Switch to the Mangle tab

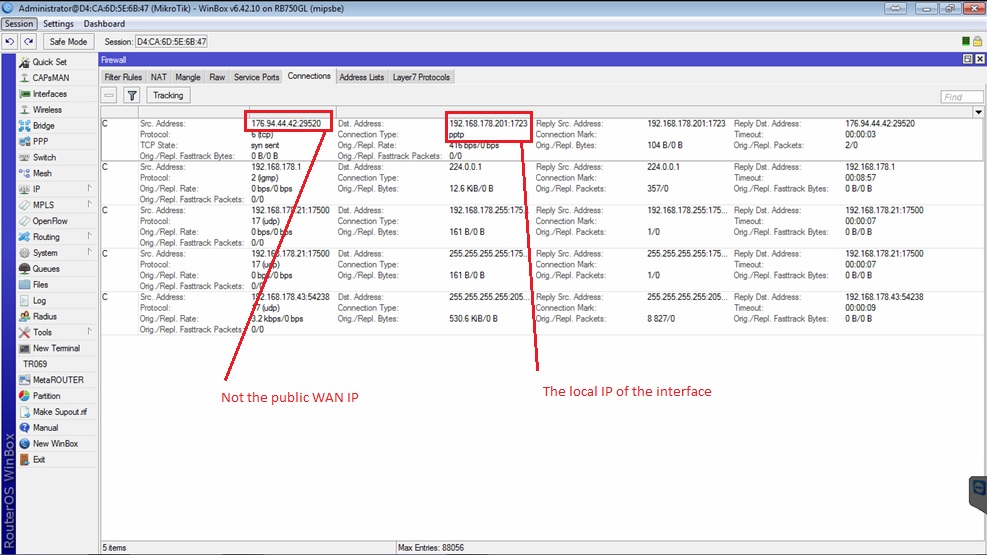click(x=188, y=77)
